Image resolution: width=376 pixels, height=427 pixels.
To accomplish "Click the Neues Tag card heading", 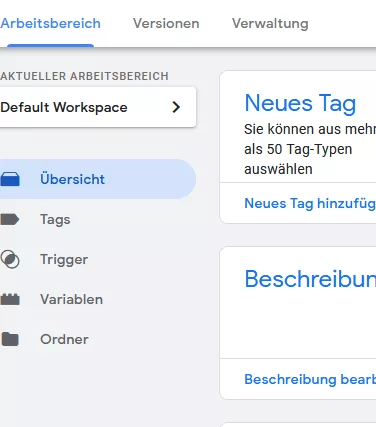I will (300, 103).
